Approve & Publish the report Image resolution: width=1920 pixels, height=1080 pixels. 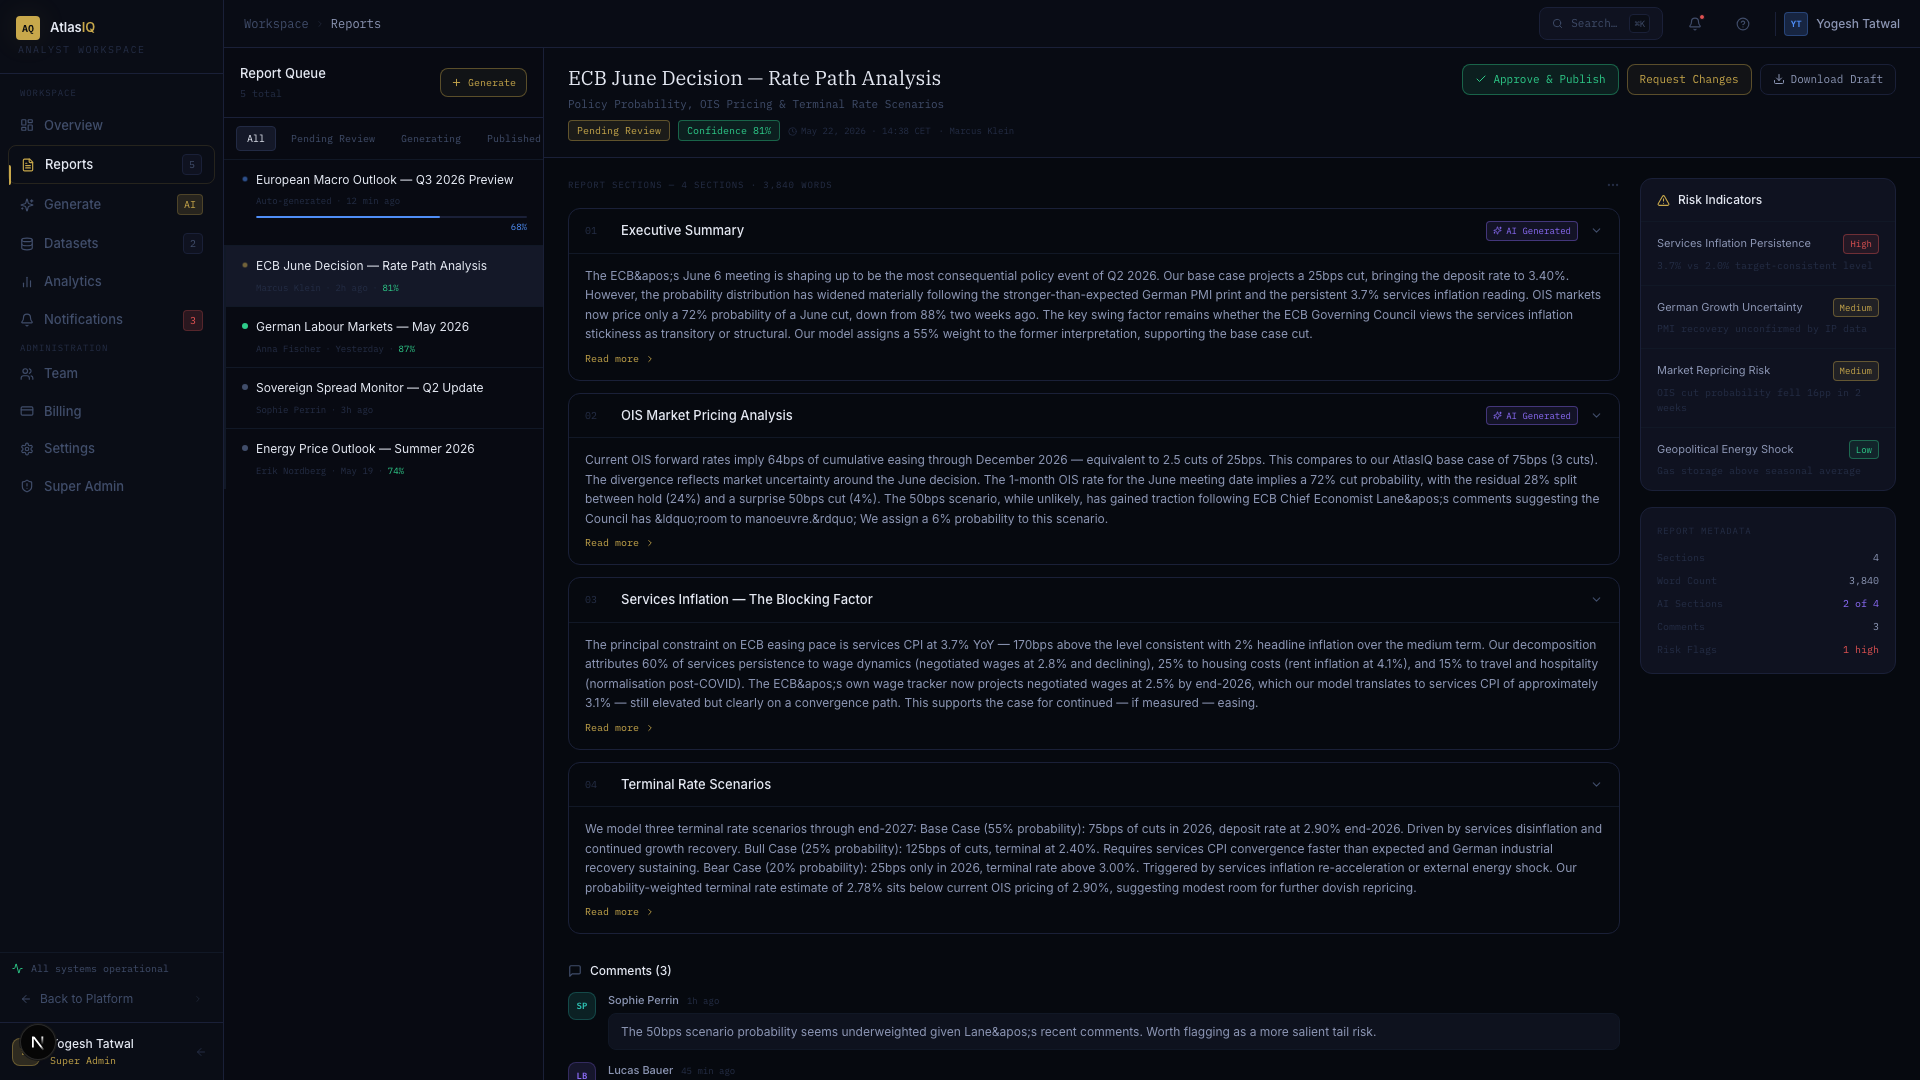1540,80
